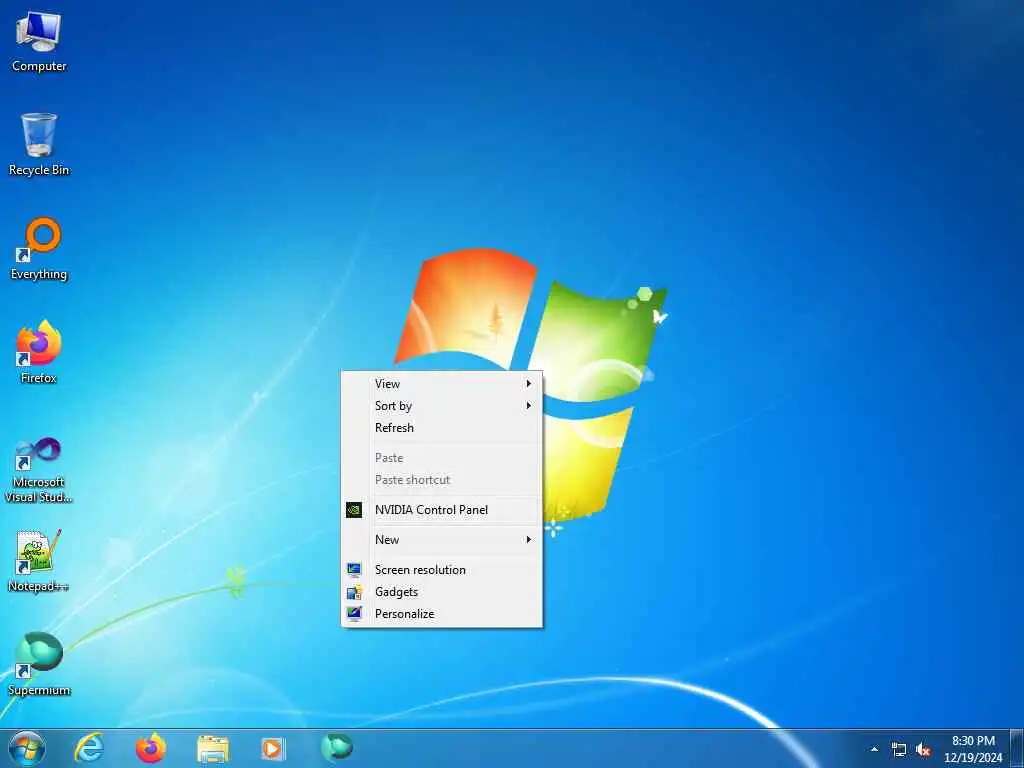Open the New submenu
1024x768 pixels.
pyautogui.click(x=442, y=539)
